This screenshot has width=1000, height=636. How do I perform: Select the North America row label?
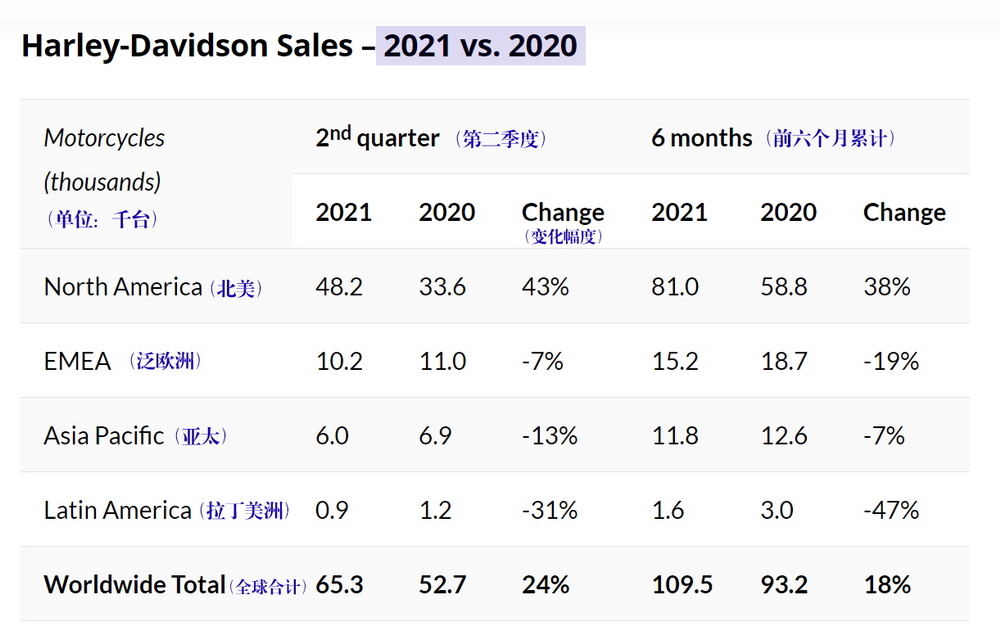(x=123, y=287)
